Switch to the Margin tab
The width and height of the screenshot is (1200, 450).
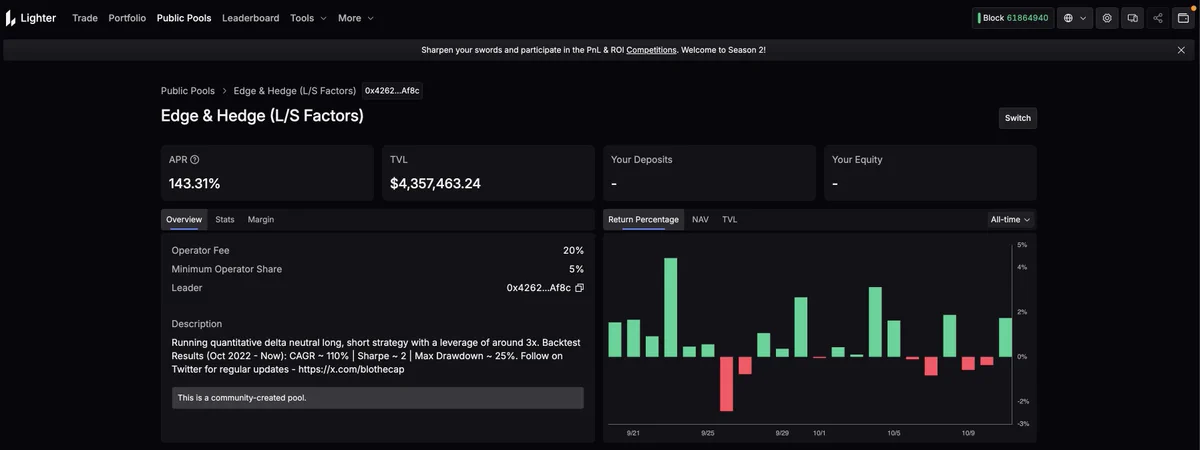[x=261, y=219]
